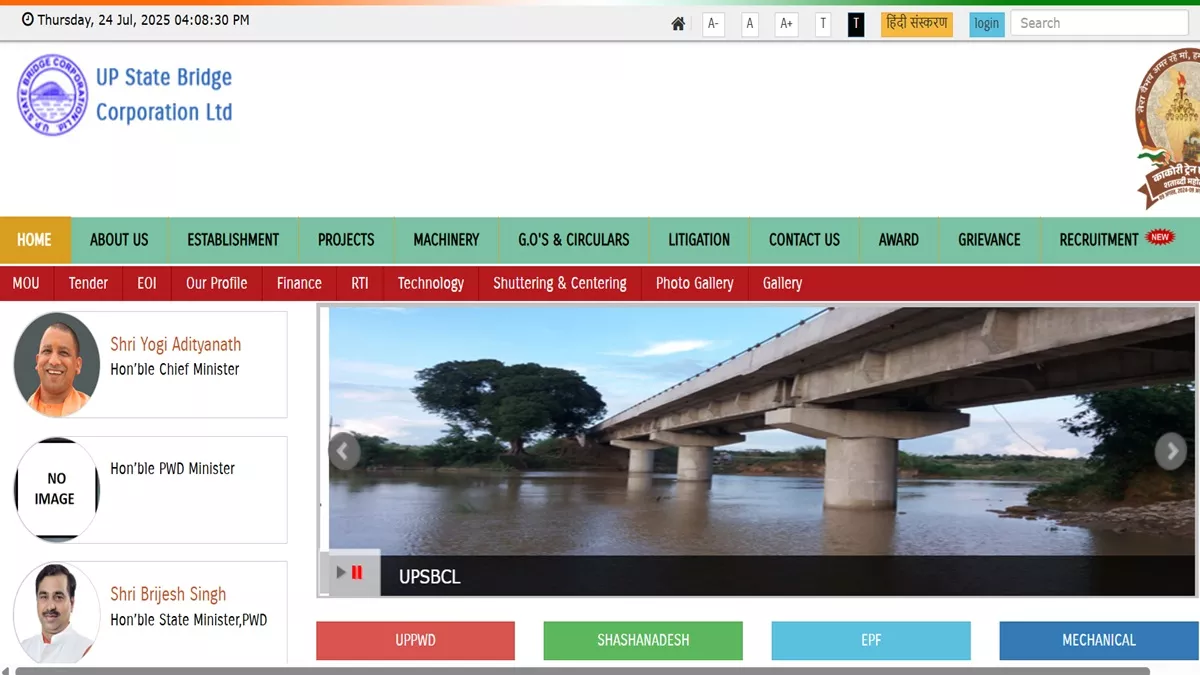
Task: Click into the Search input field
Action: point(1098,23)
